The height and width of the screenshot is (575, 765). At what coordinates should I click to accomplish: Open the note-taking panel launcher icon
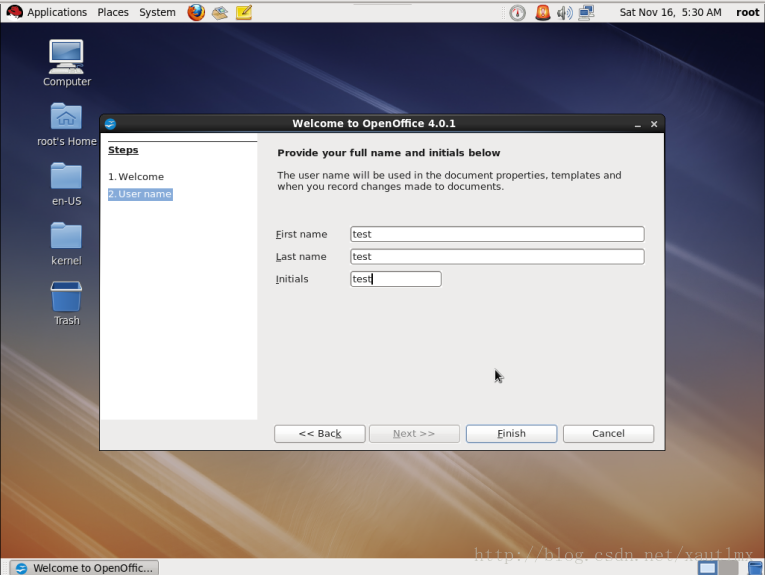[244, 12]
